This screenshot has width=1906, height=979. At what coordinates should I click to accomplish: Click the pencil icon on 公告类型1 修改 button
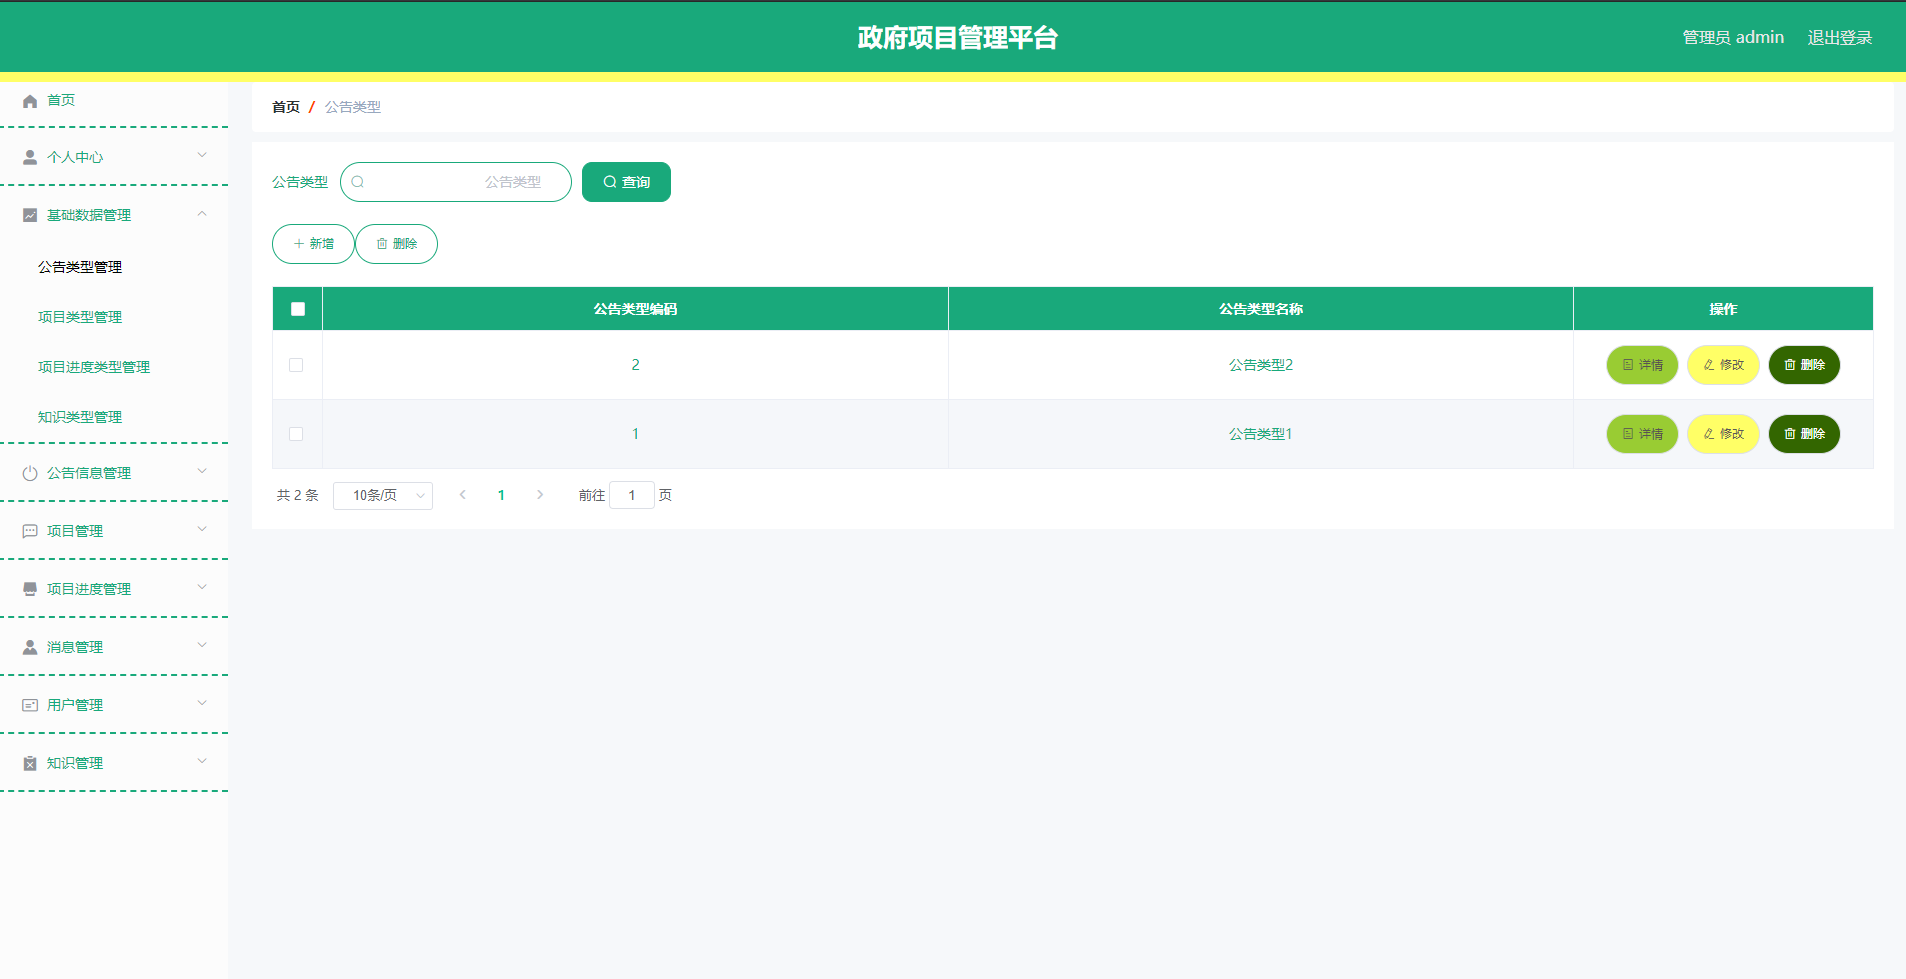tap(1707, 434)
